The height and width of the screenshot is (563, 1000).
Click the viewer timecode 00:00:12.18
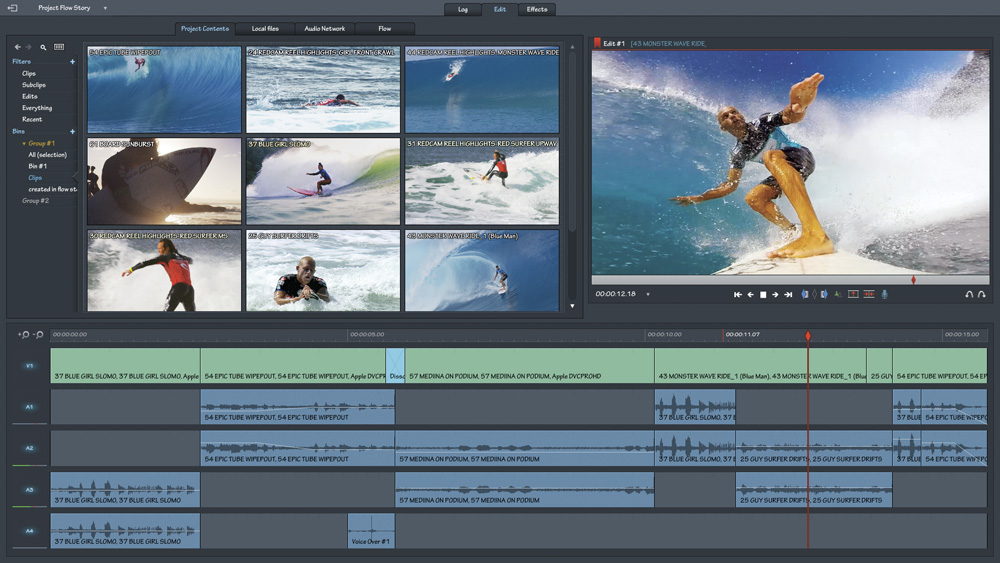point(615,294)
